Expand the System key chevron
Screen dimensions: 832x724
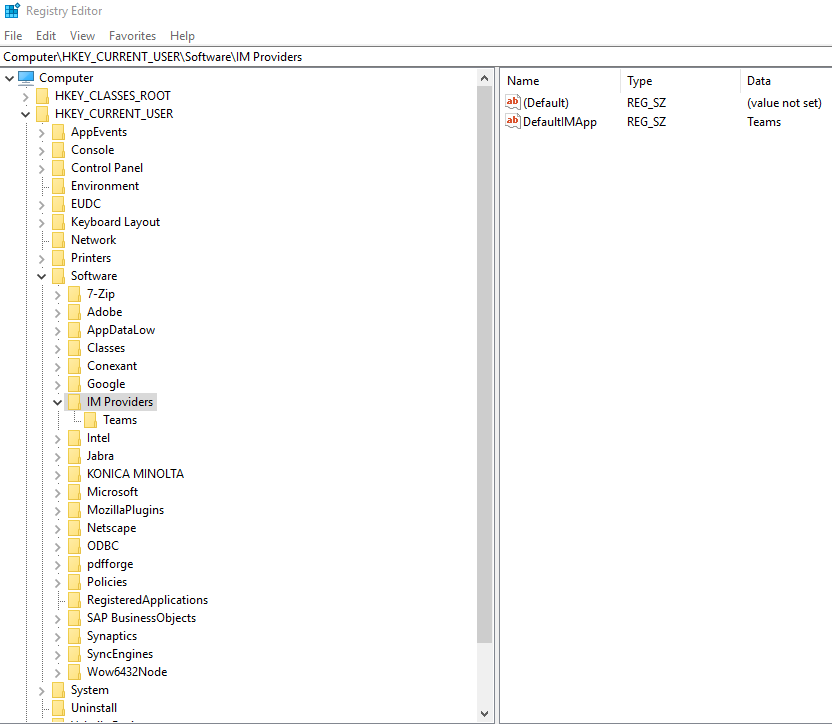click(41, 691)
